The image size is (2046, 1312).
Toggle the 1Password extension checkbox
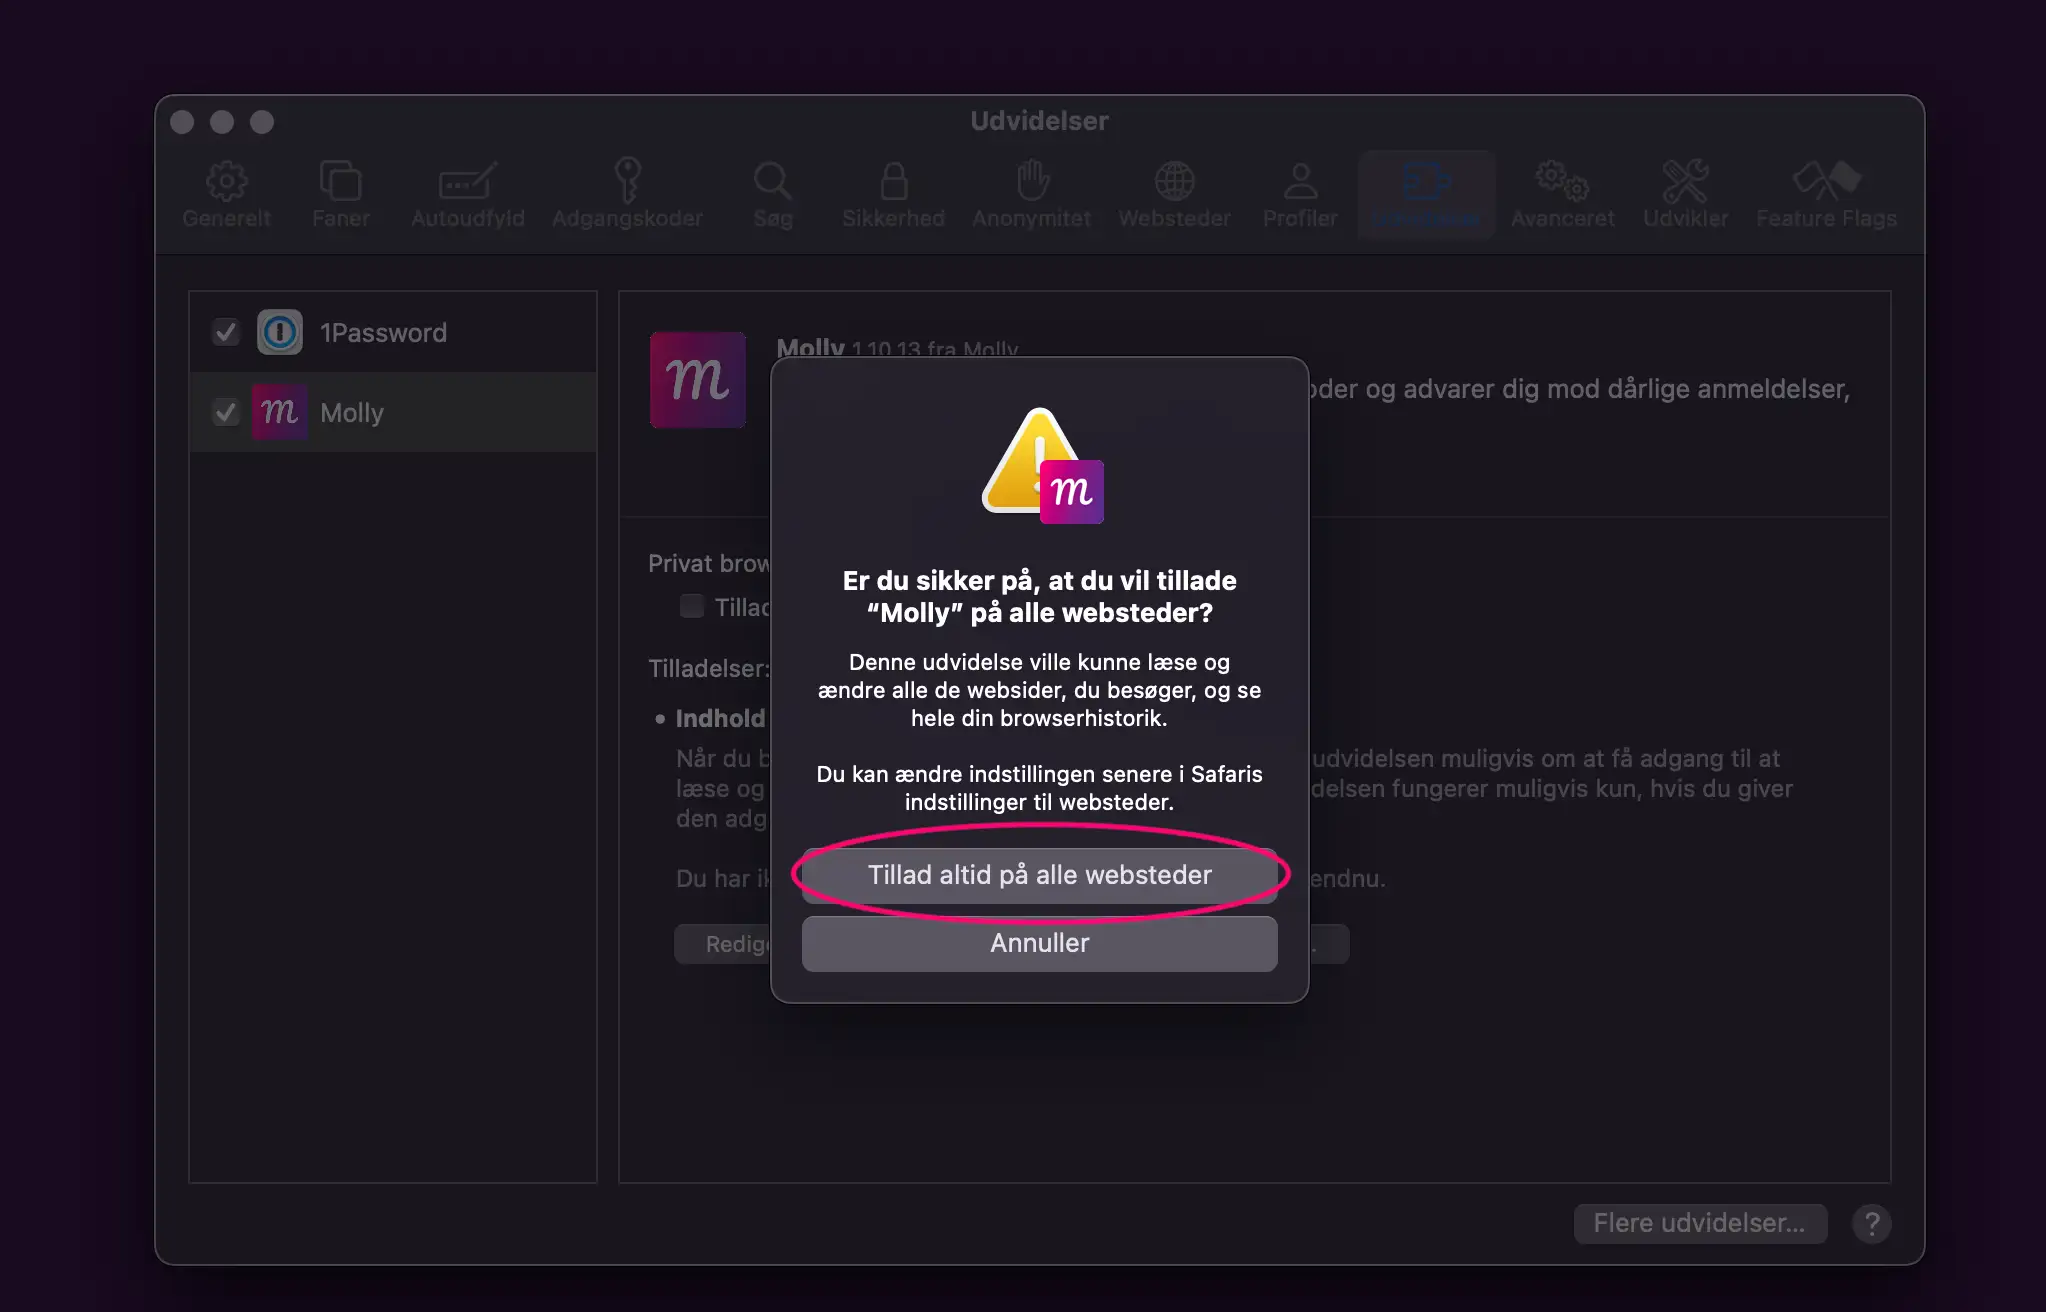click(226, 332)
